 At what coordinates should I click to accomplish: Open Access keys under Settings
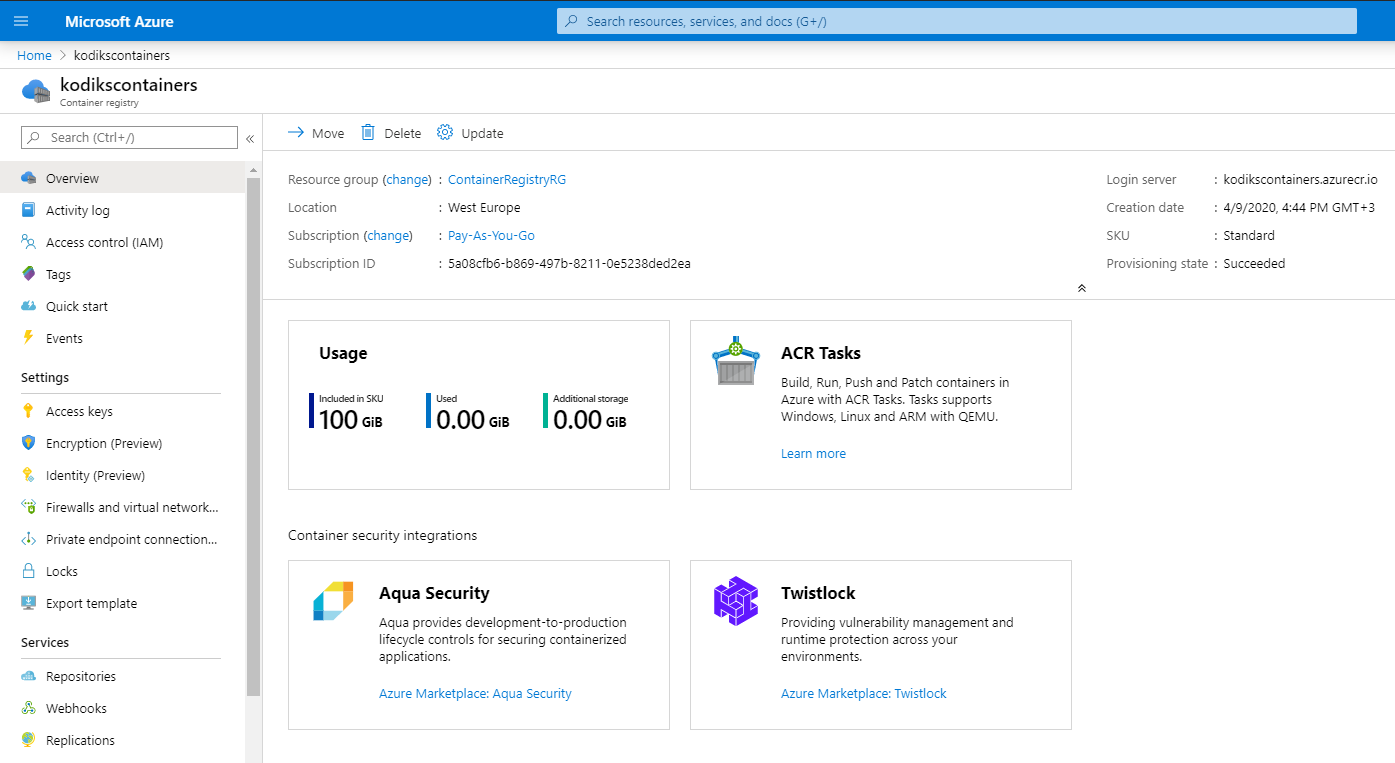pyautogui.click(x=79, y=411)
